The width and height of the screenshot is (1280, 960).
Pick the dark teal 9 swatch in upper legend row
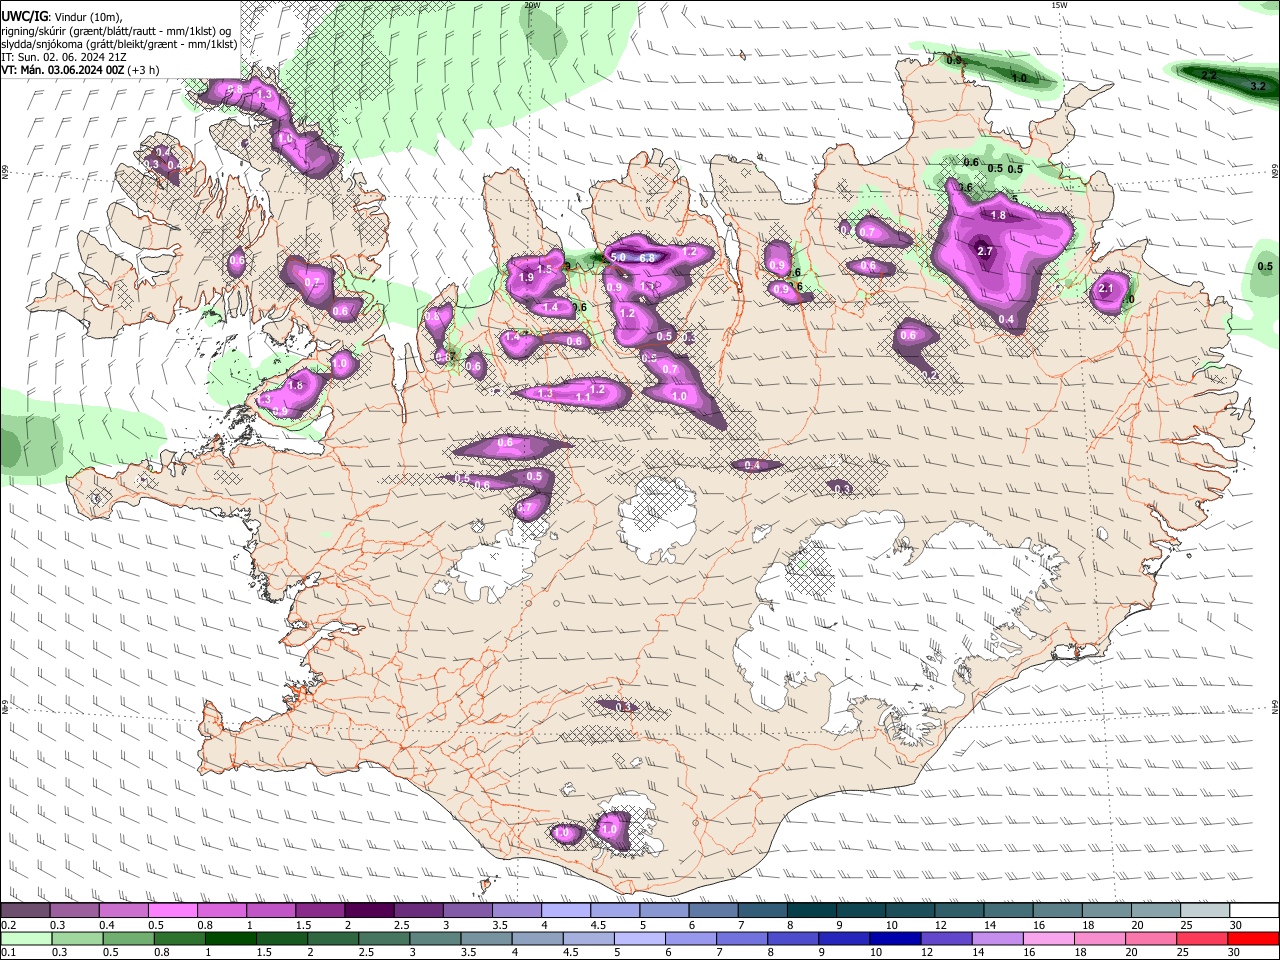click(x=861, y=911)
